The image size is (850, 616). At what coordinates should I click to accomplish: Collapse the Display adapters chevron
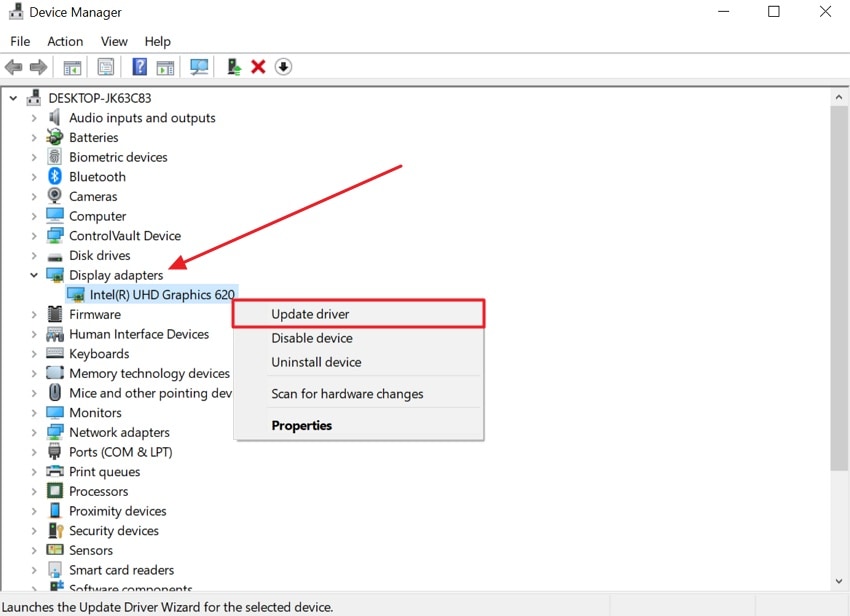tap(34, 275)
